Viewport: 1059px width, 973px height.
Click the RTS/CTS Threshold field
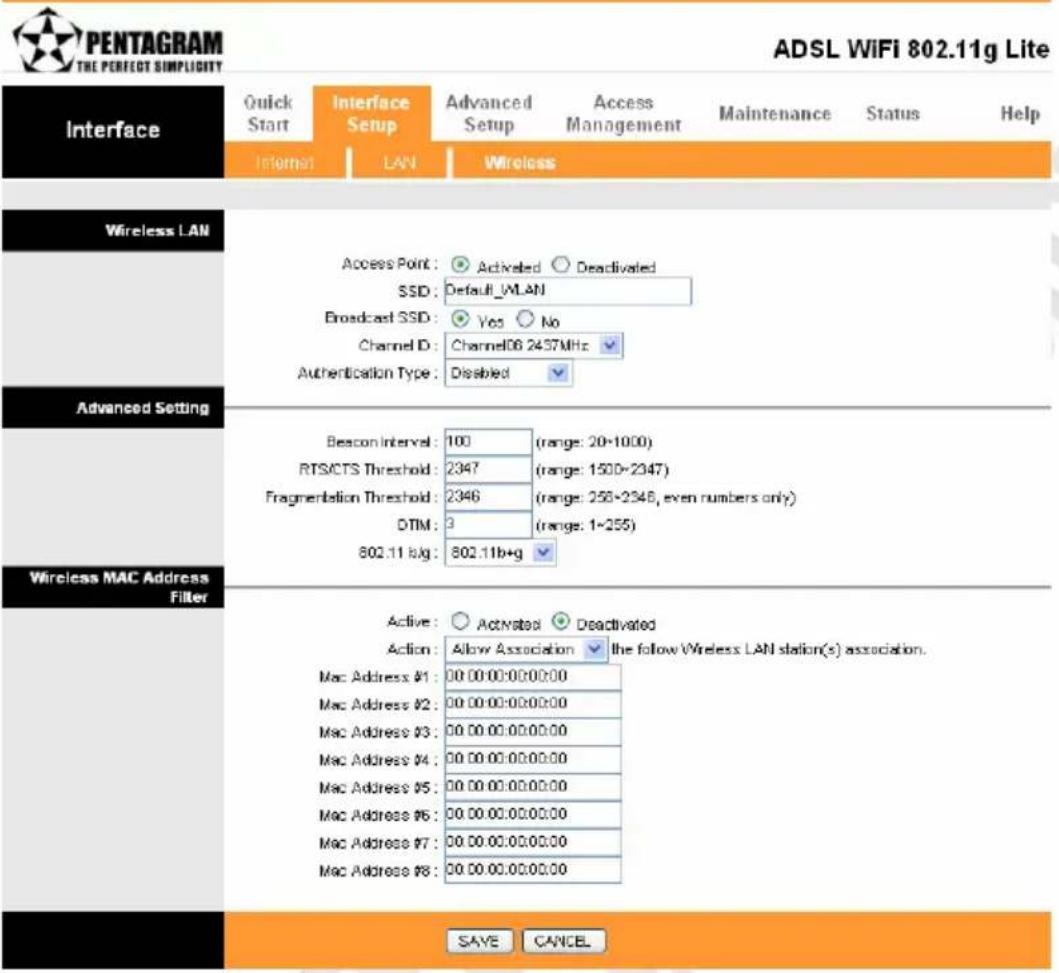(488, 469)
